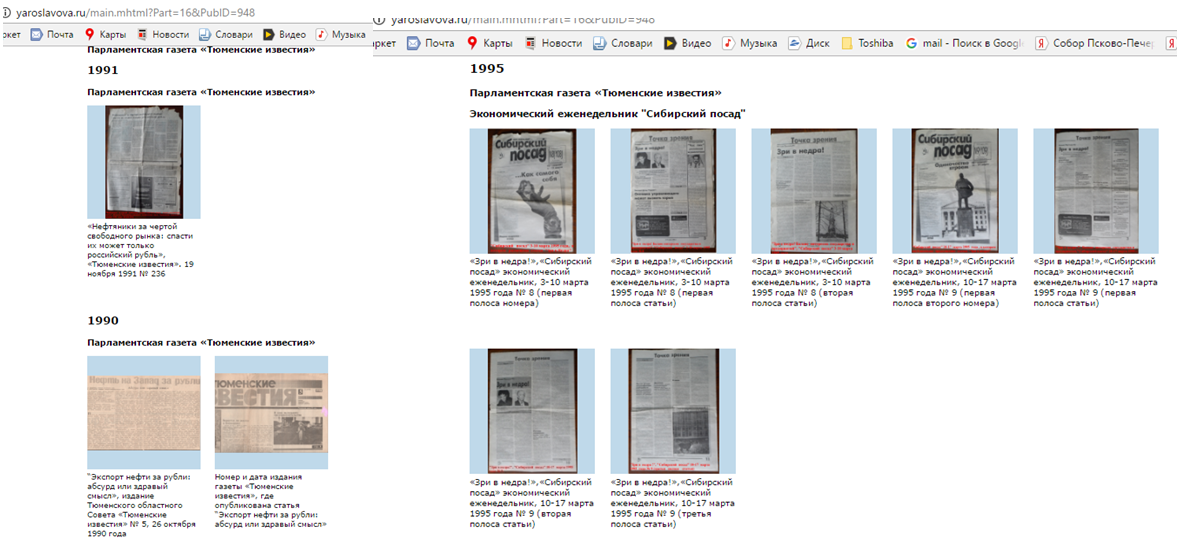Open the Диск bookmark in the right window
This screenshot has height=545, width=1183.
click(810, 44)
